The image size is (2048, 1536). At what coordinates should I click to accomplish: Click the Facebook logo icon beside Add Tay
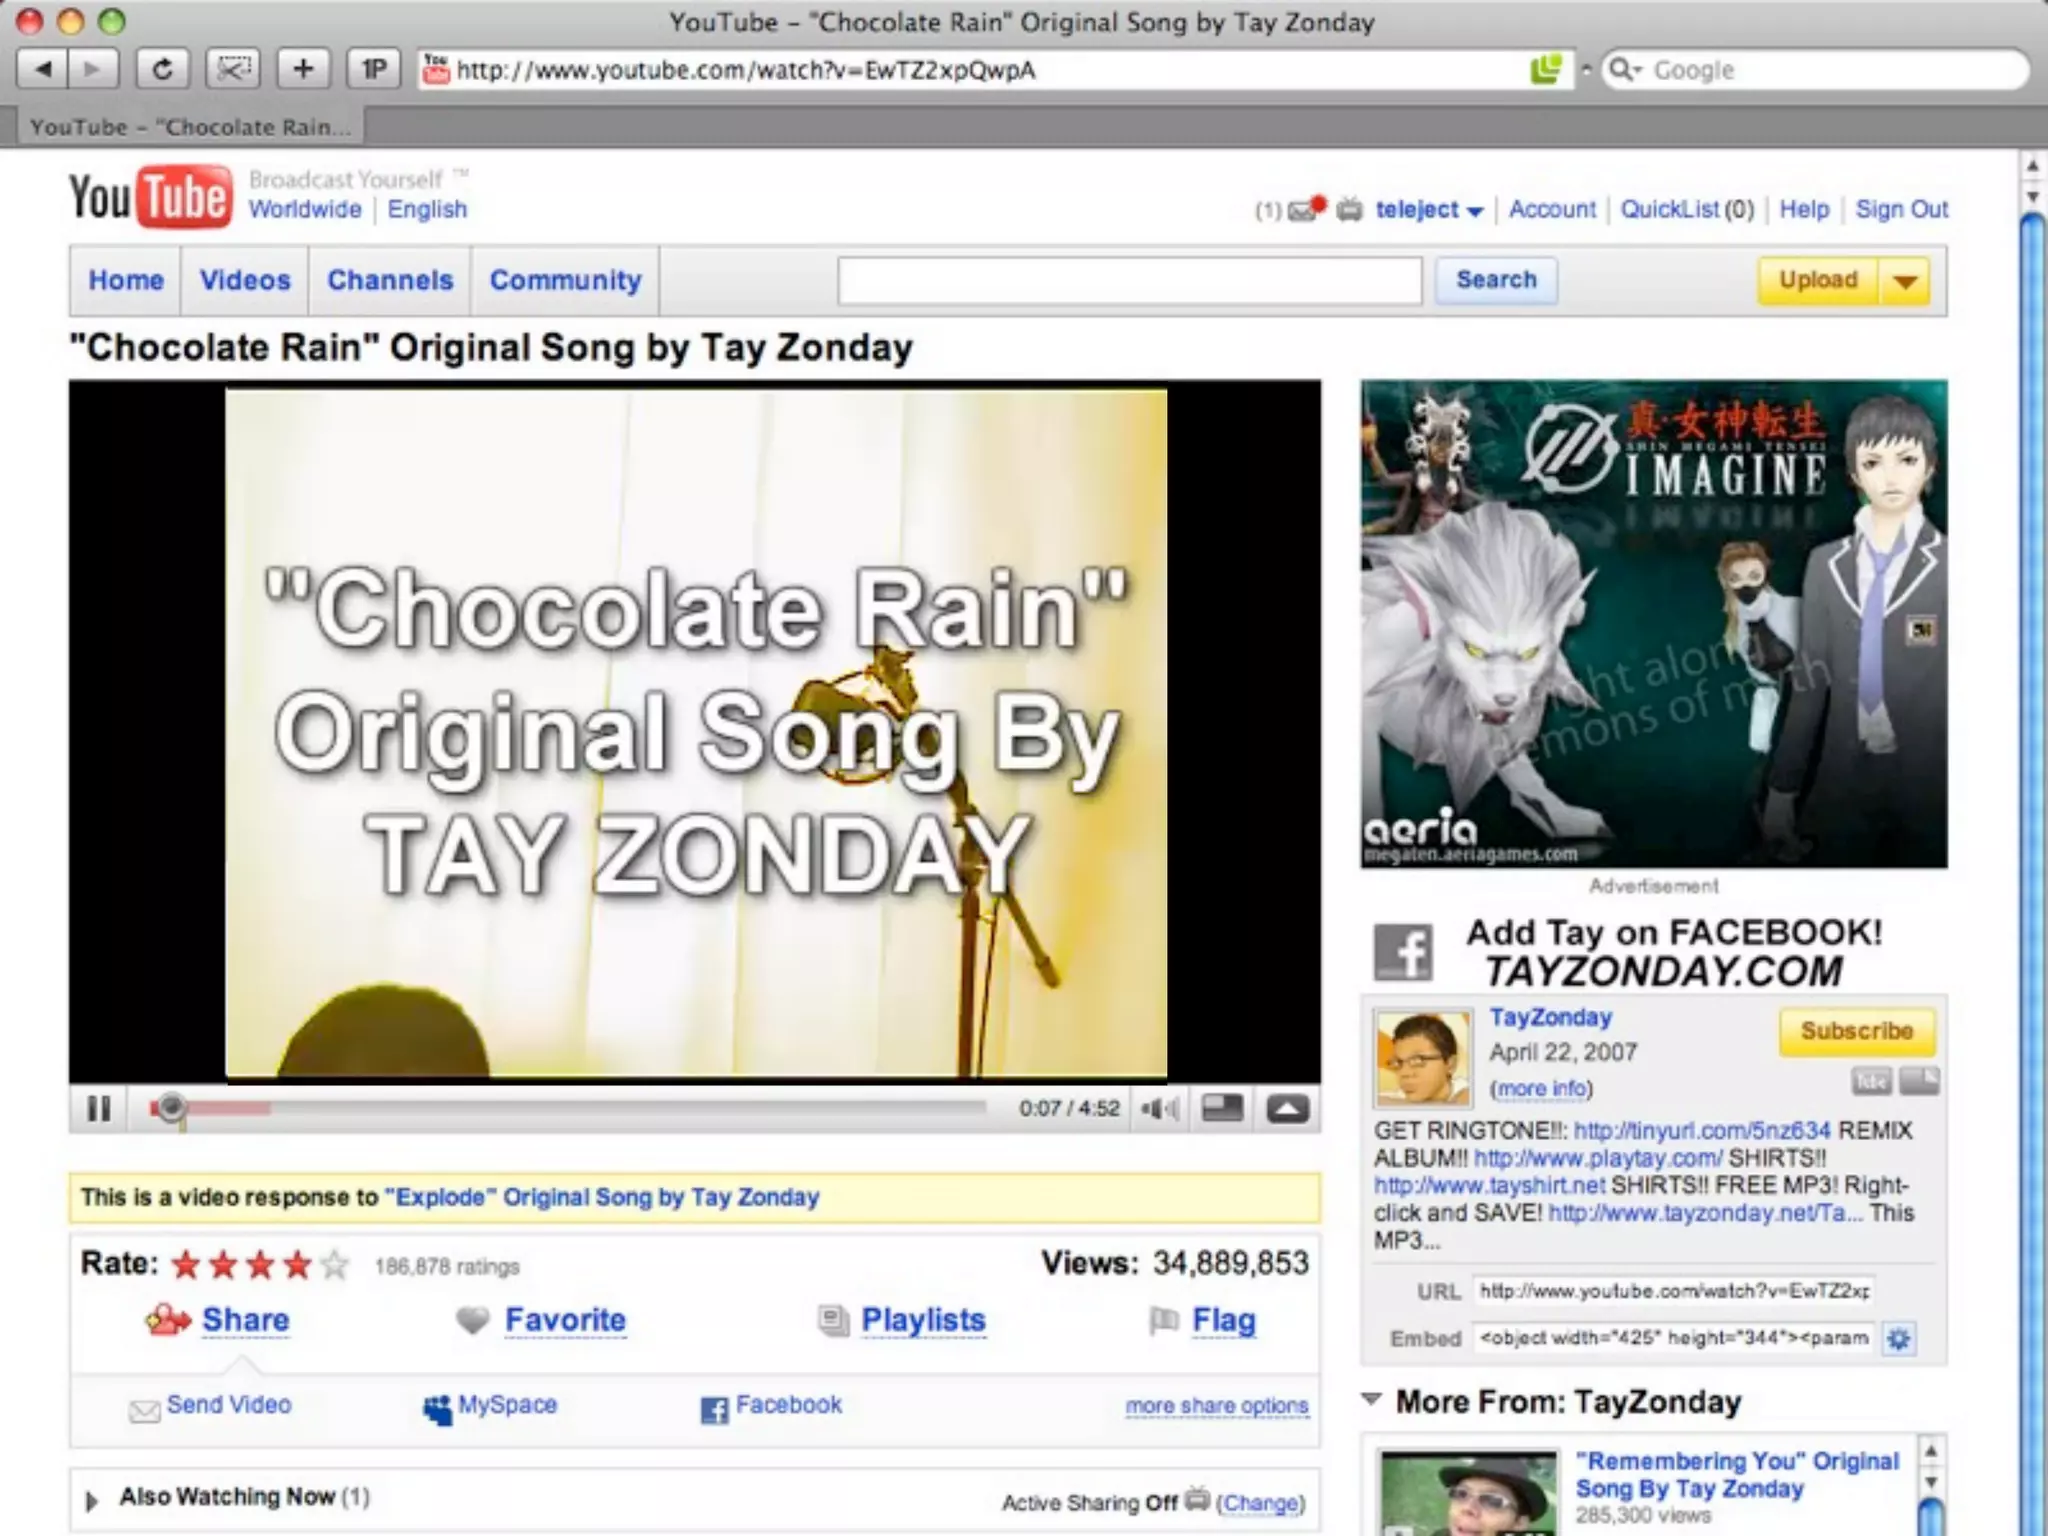(1402, 952)
